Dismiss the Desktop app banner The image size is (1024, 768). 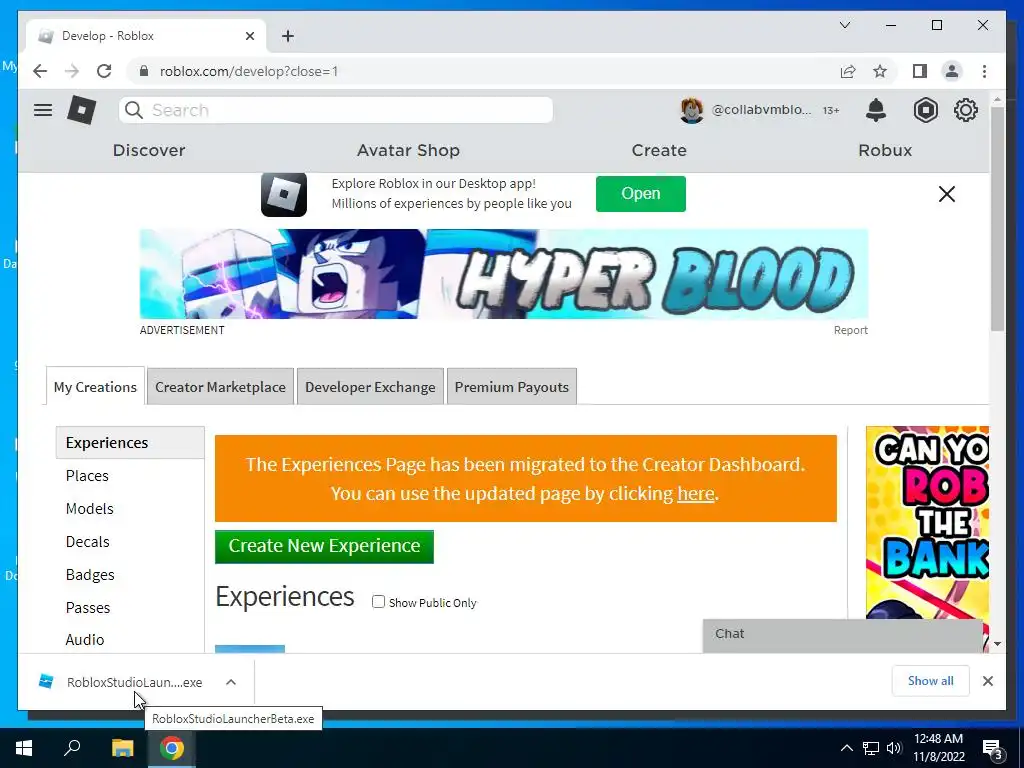tap(946, 194)
